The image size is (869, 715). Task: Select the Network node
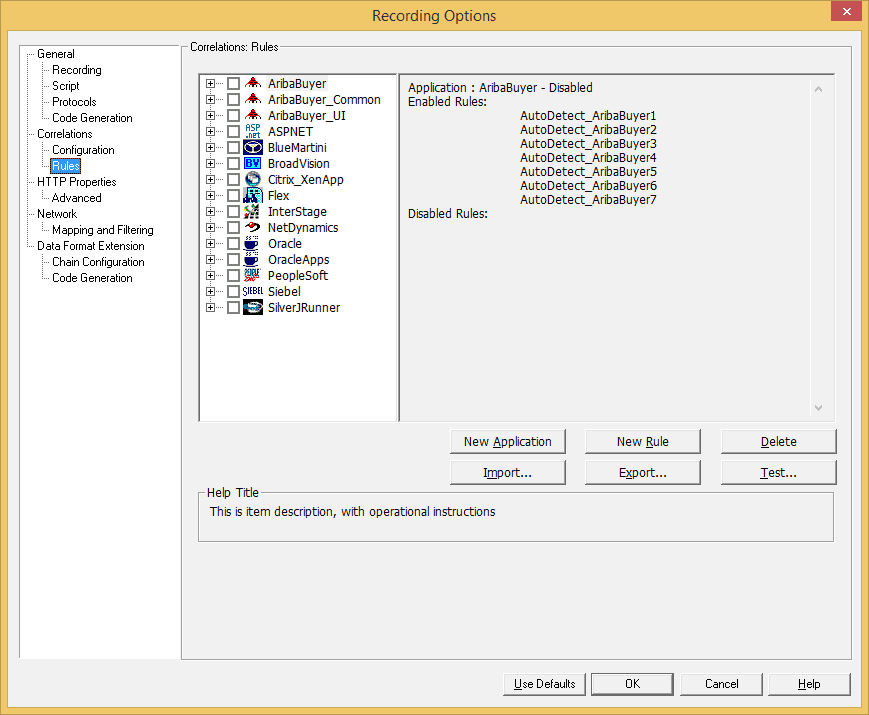coord(57,214)
